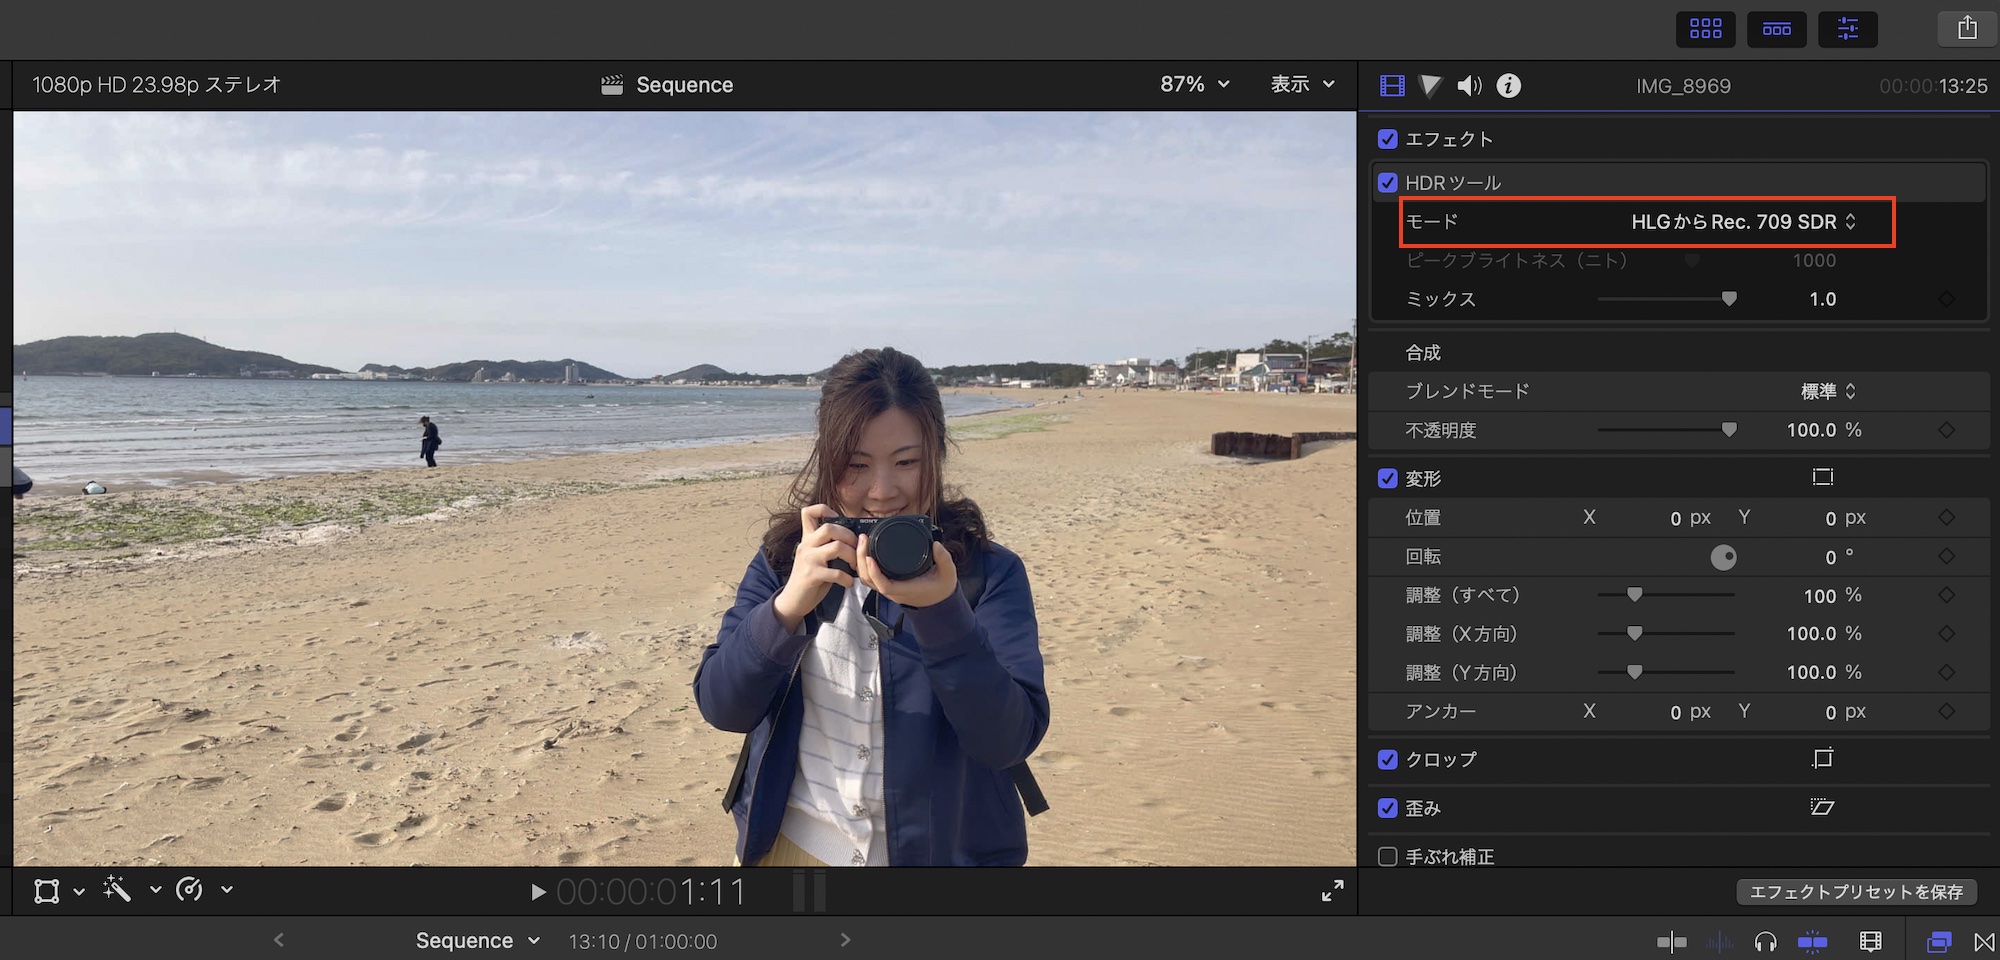Uncheck the 歪み distortion checkbox
Image resolution: width=2000 pixels, height=960 pixels.
click(1387, 808)
